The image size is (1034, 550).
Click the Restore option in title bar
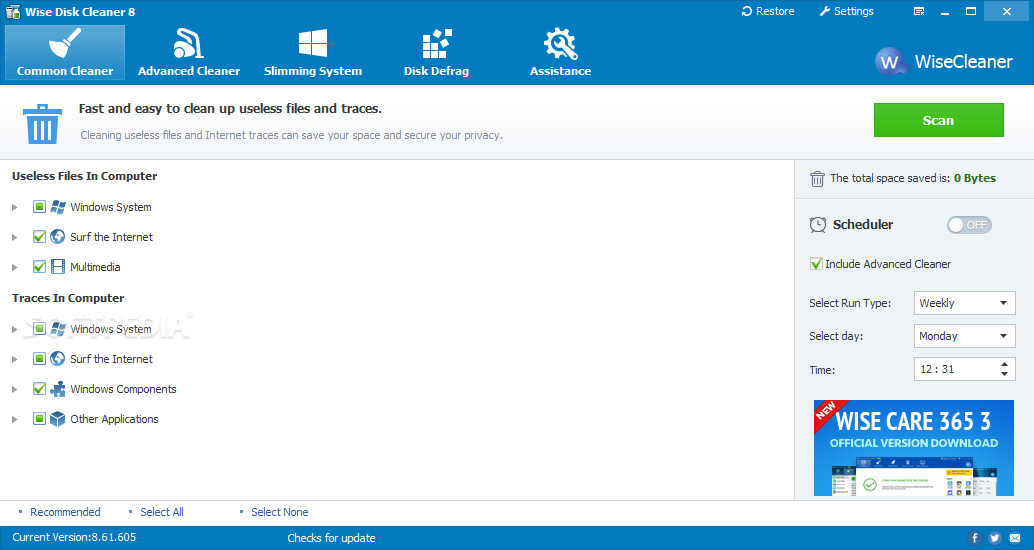(768, 11)
